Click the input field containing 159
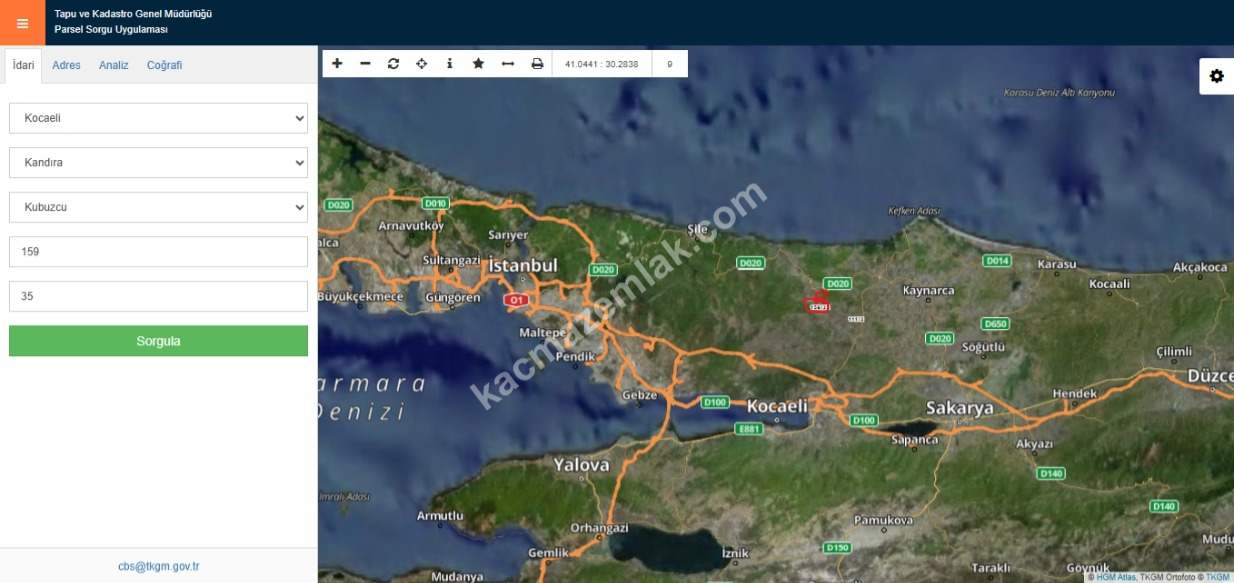This screenshot has width=1234, height=583. point(158,252)
